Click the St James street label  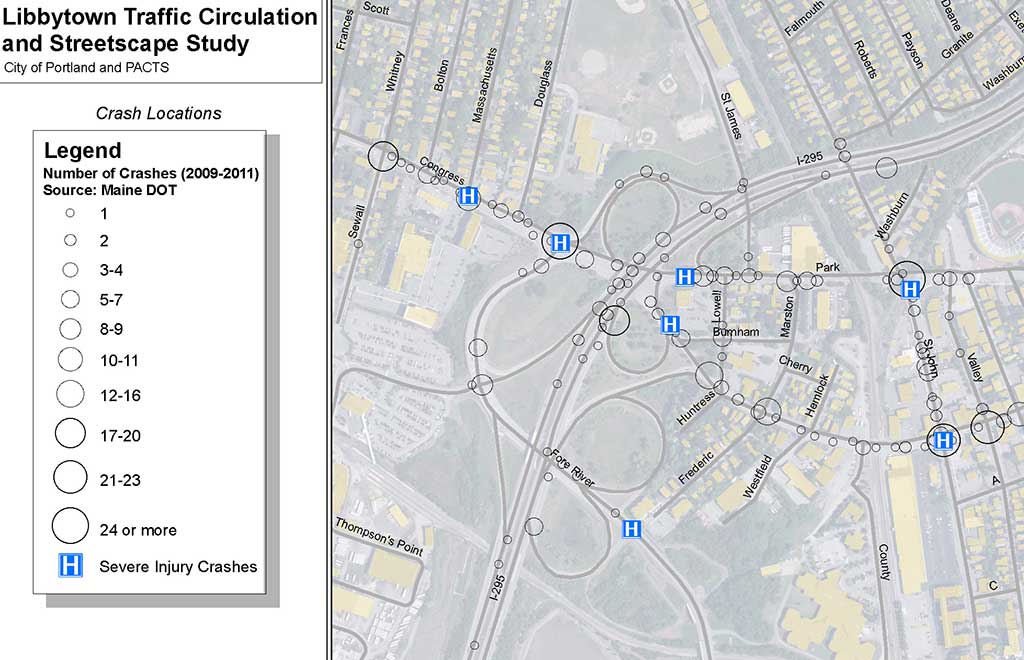tap(731, 117)
